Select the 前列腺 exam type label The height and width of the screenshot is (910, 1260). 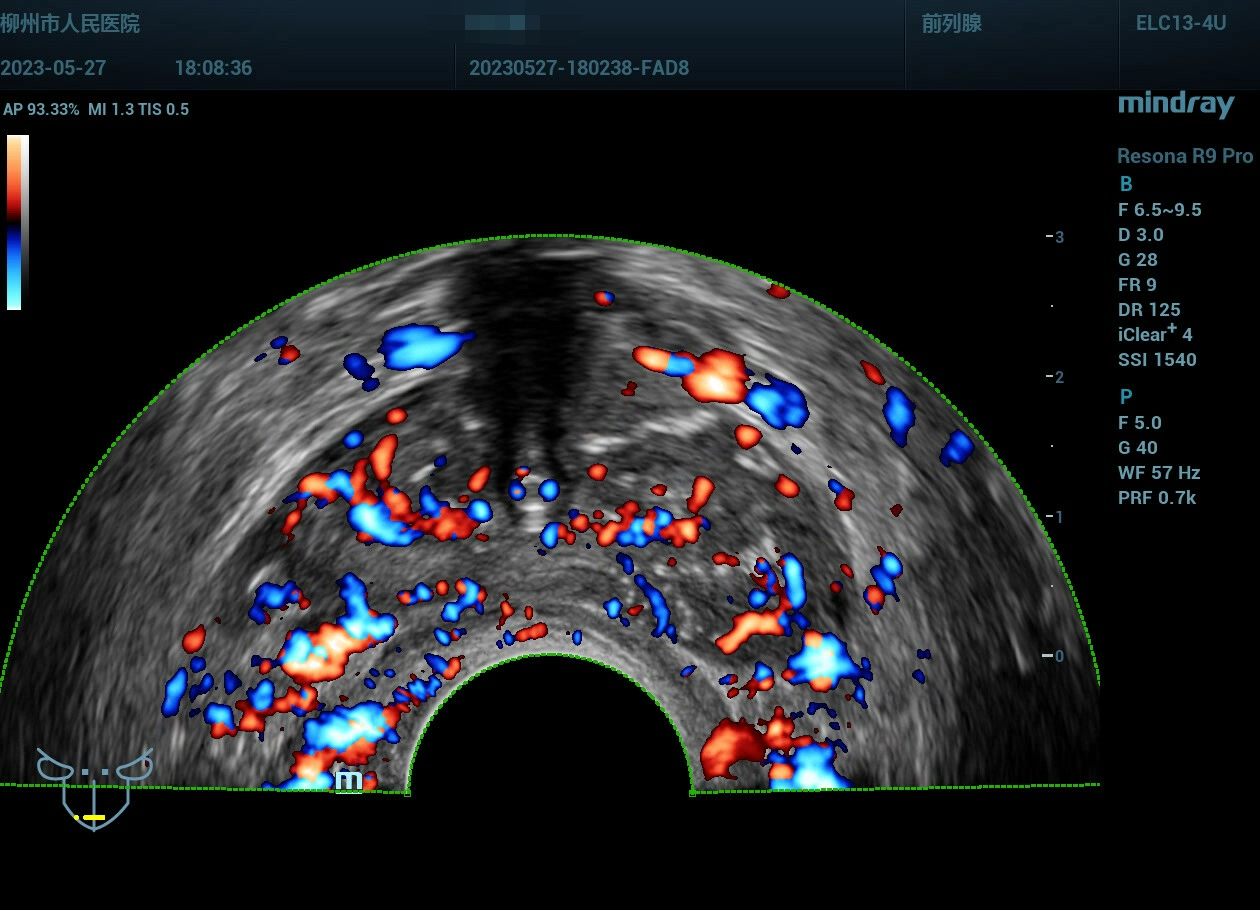click(x=951, y=24)
